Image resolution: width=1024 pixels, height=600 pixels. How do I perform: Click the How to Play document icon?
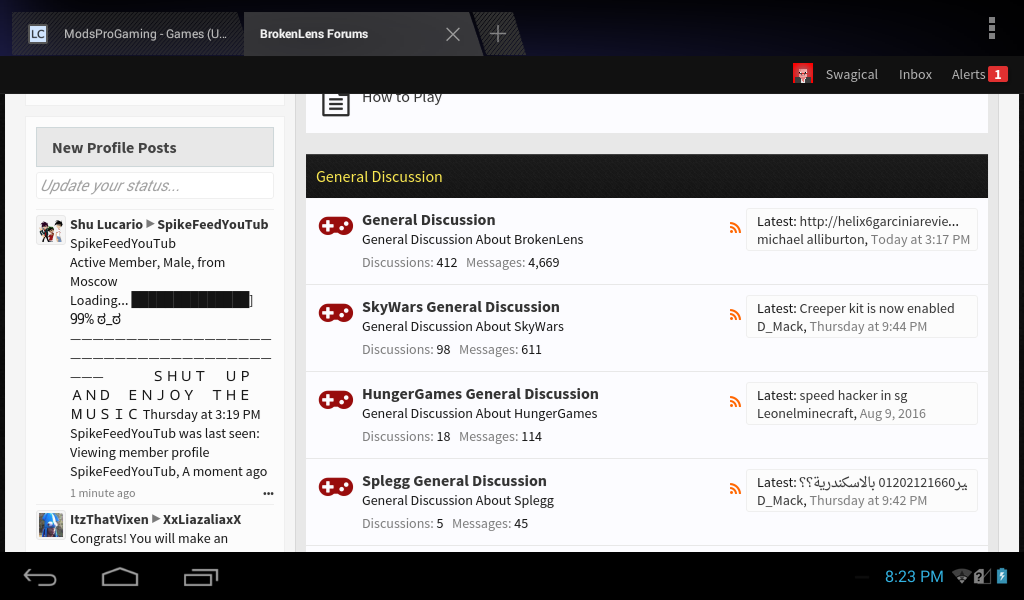point(336,104)
